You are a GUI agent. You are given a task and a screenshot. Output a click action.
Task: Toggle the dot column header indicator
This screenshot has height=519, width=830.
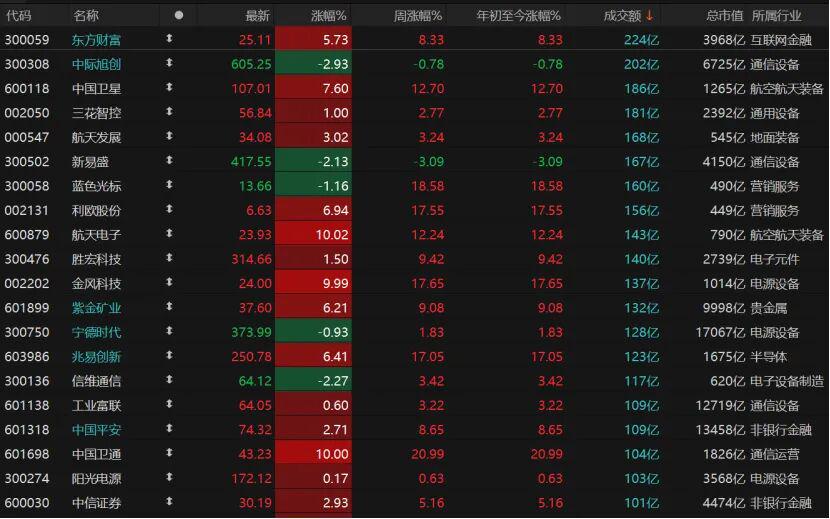tap(179, 15)
